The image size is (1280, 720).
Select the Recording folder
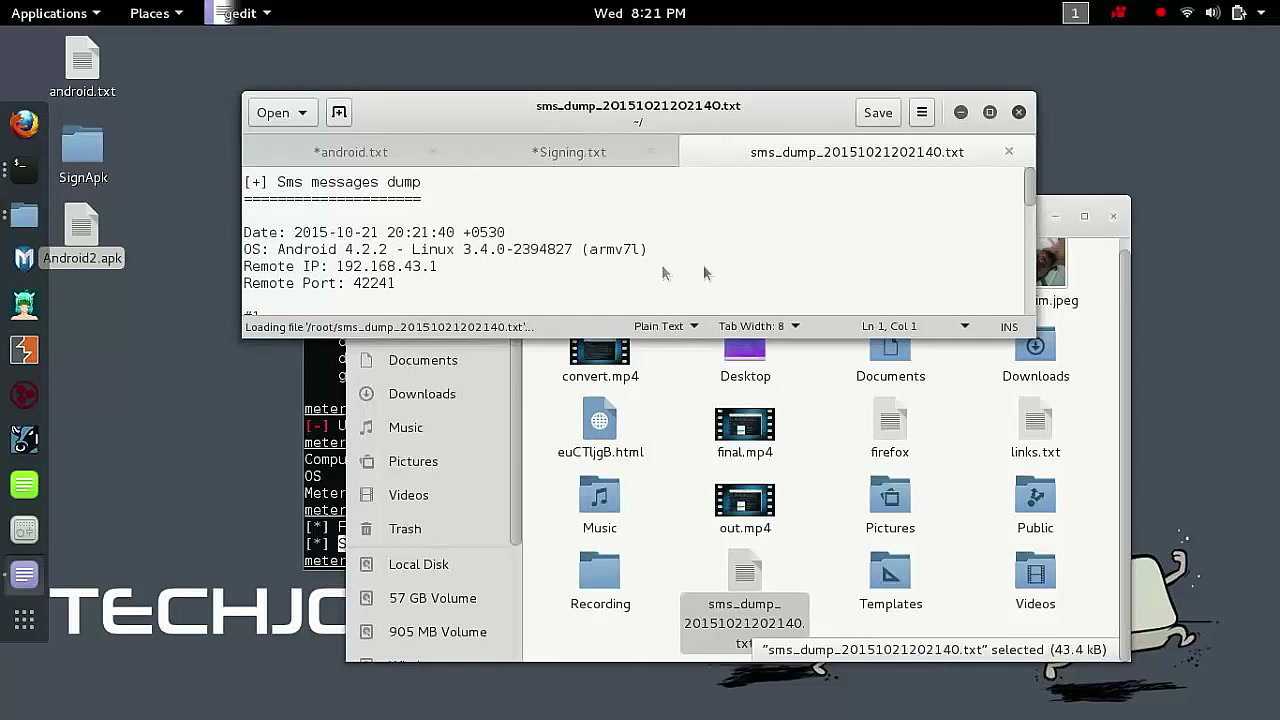[600, 581]
